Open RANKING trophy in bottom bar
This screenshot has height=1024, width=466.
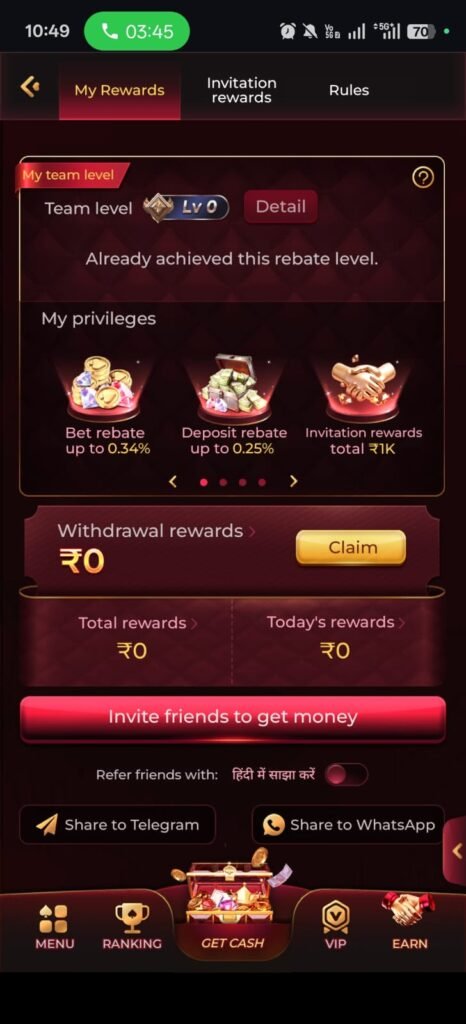point(132,927)
